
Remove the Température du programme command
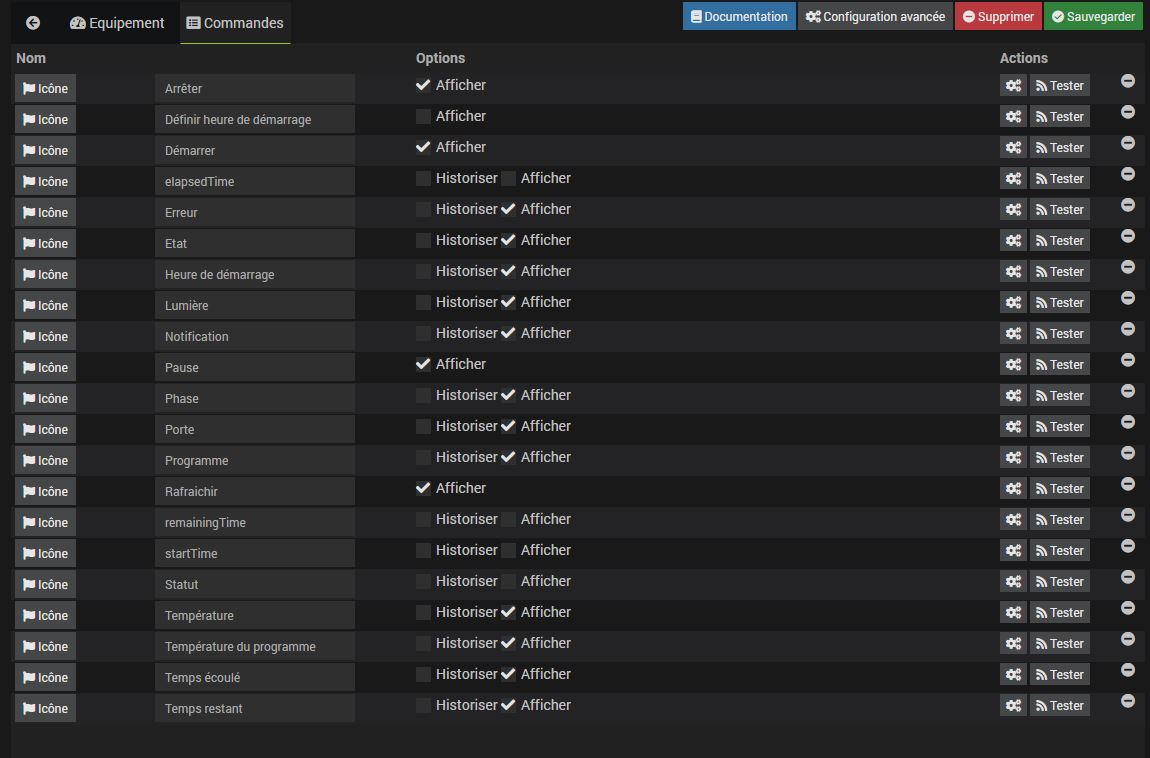click(1128, 639)
